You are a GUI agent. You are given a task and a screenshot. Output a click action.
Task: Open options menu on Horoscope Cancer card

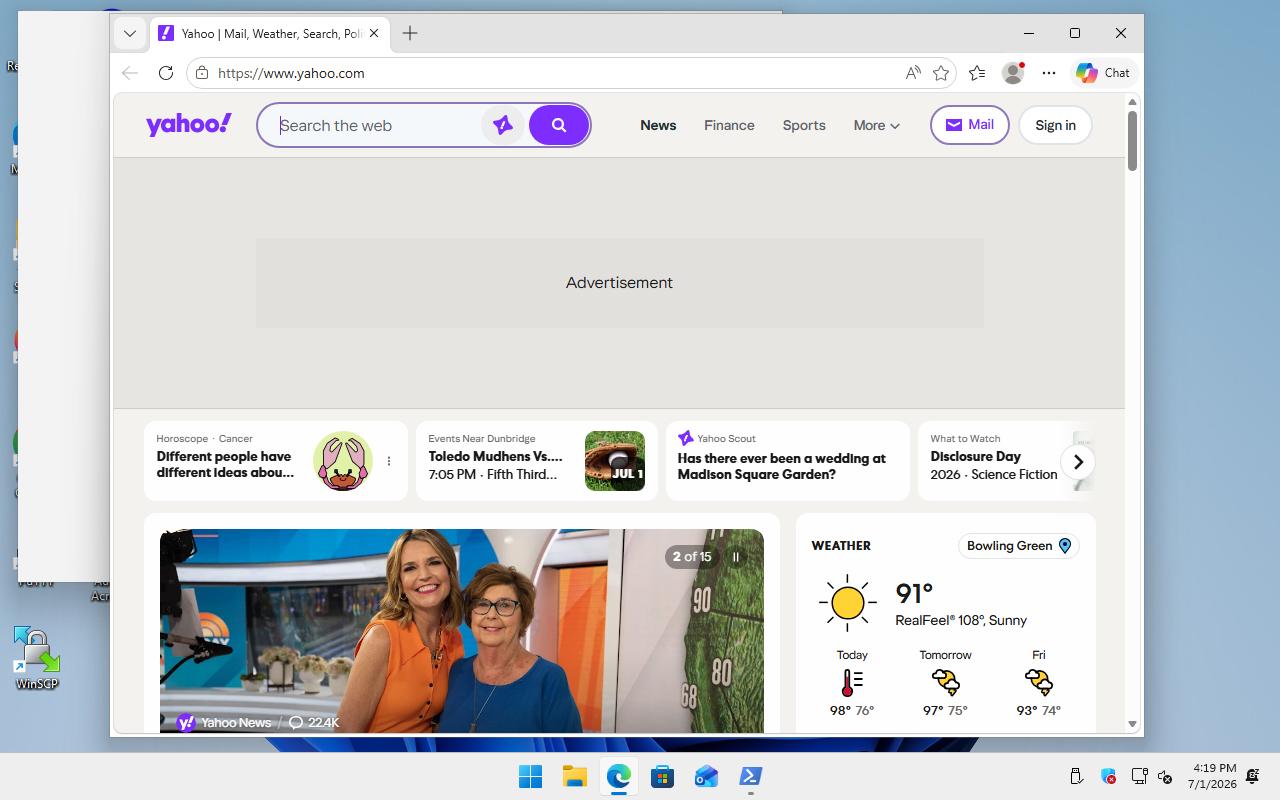(389, 461)
